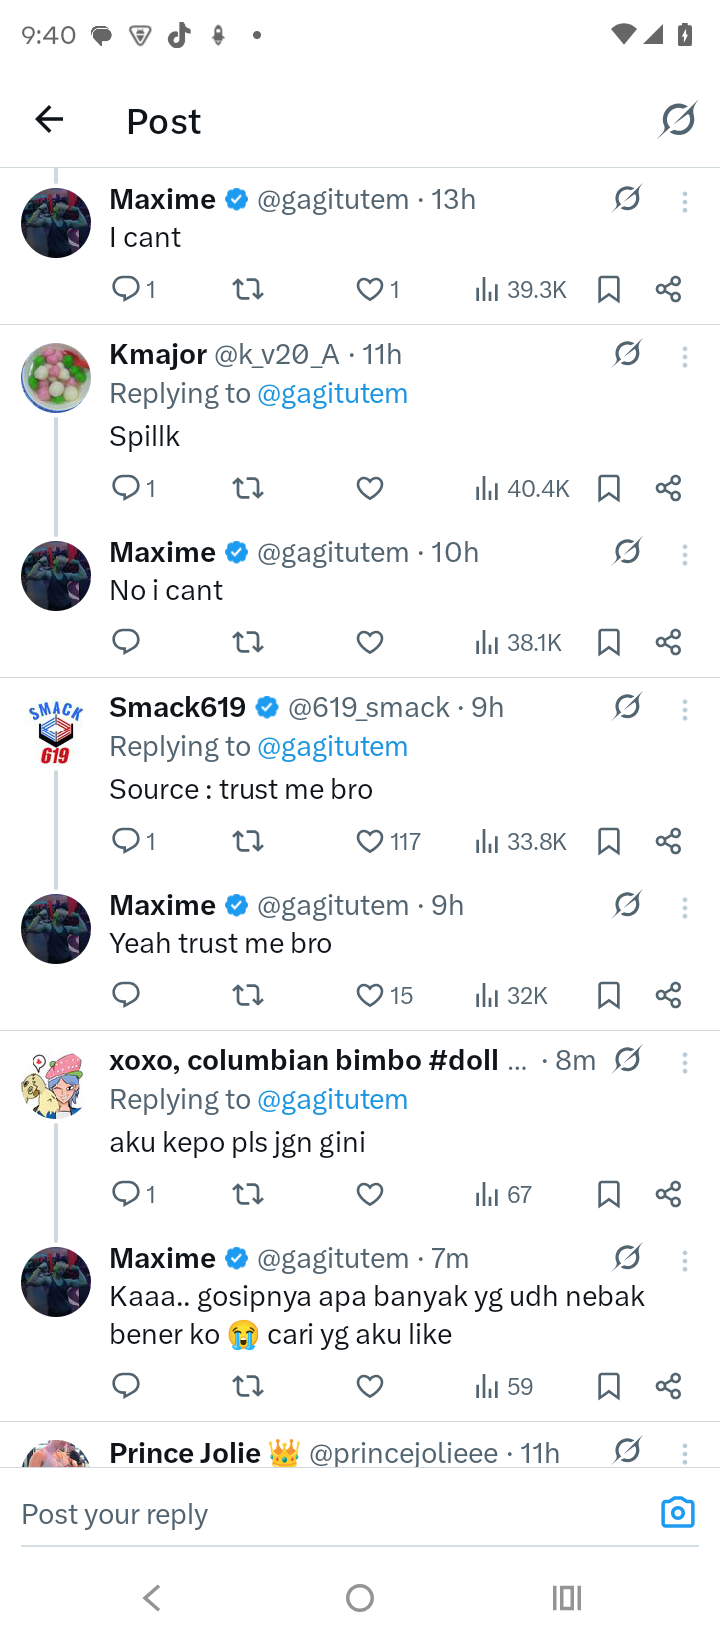Bookmark Kmajor's 'Spillk' reply
This screenshot has height=1640, width=720.
pyautogui.click(x=608, y=488)
